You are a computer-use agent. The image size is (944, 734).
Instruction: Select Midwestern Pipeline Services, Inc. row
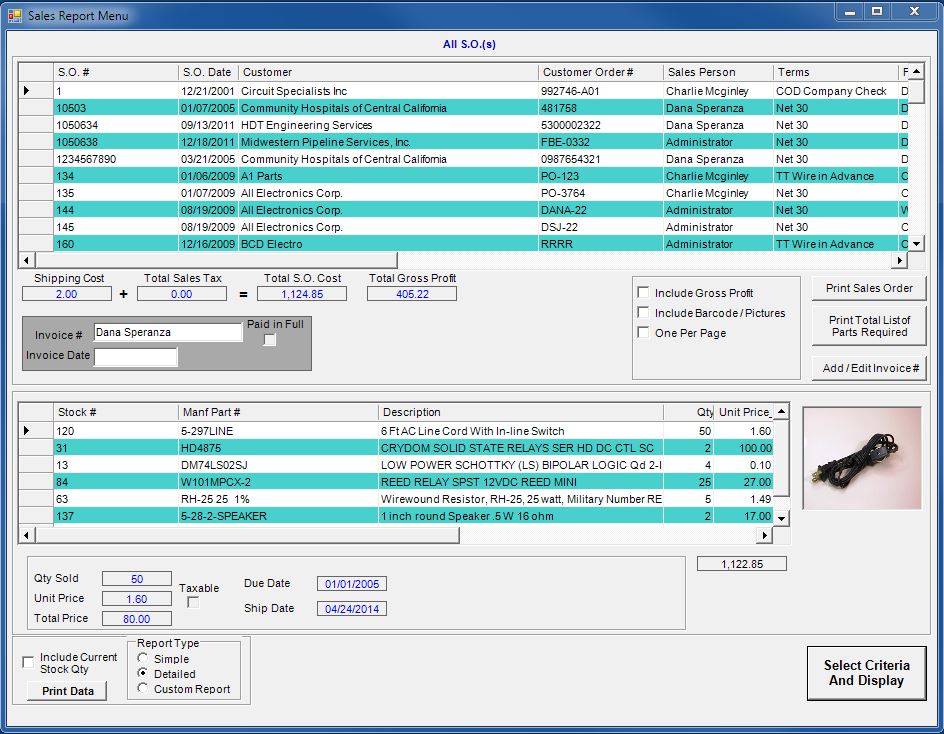tap(463, 142)
